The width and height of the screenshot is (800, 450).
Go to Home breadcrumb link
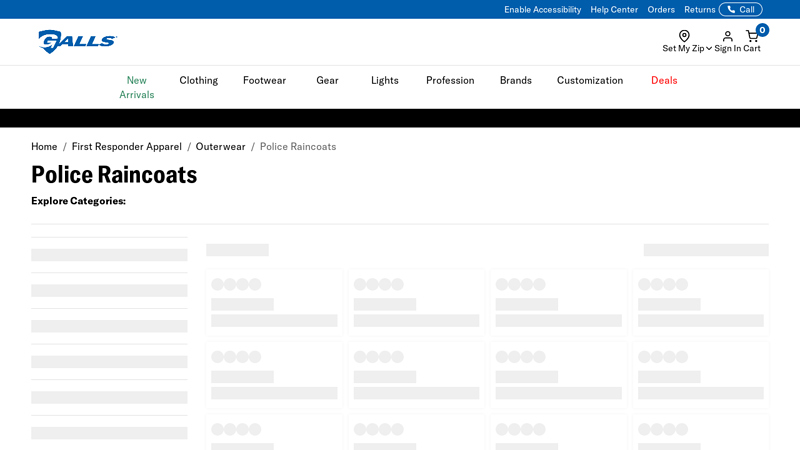pyautogui.click(x=44, y=146)
